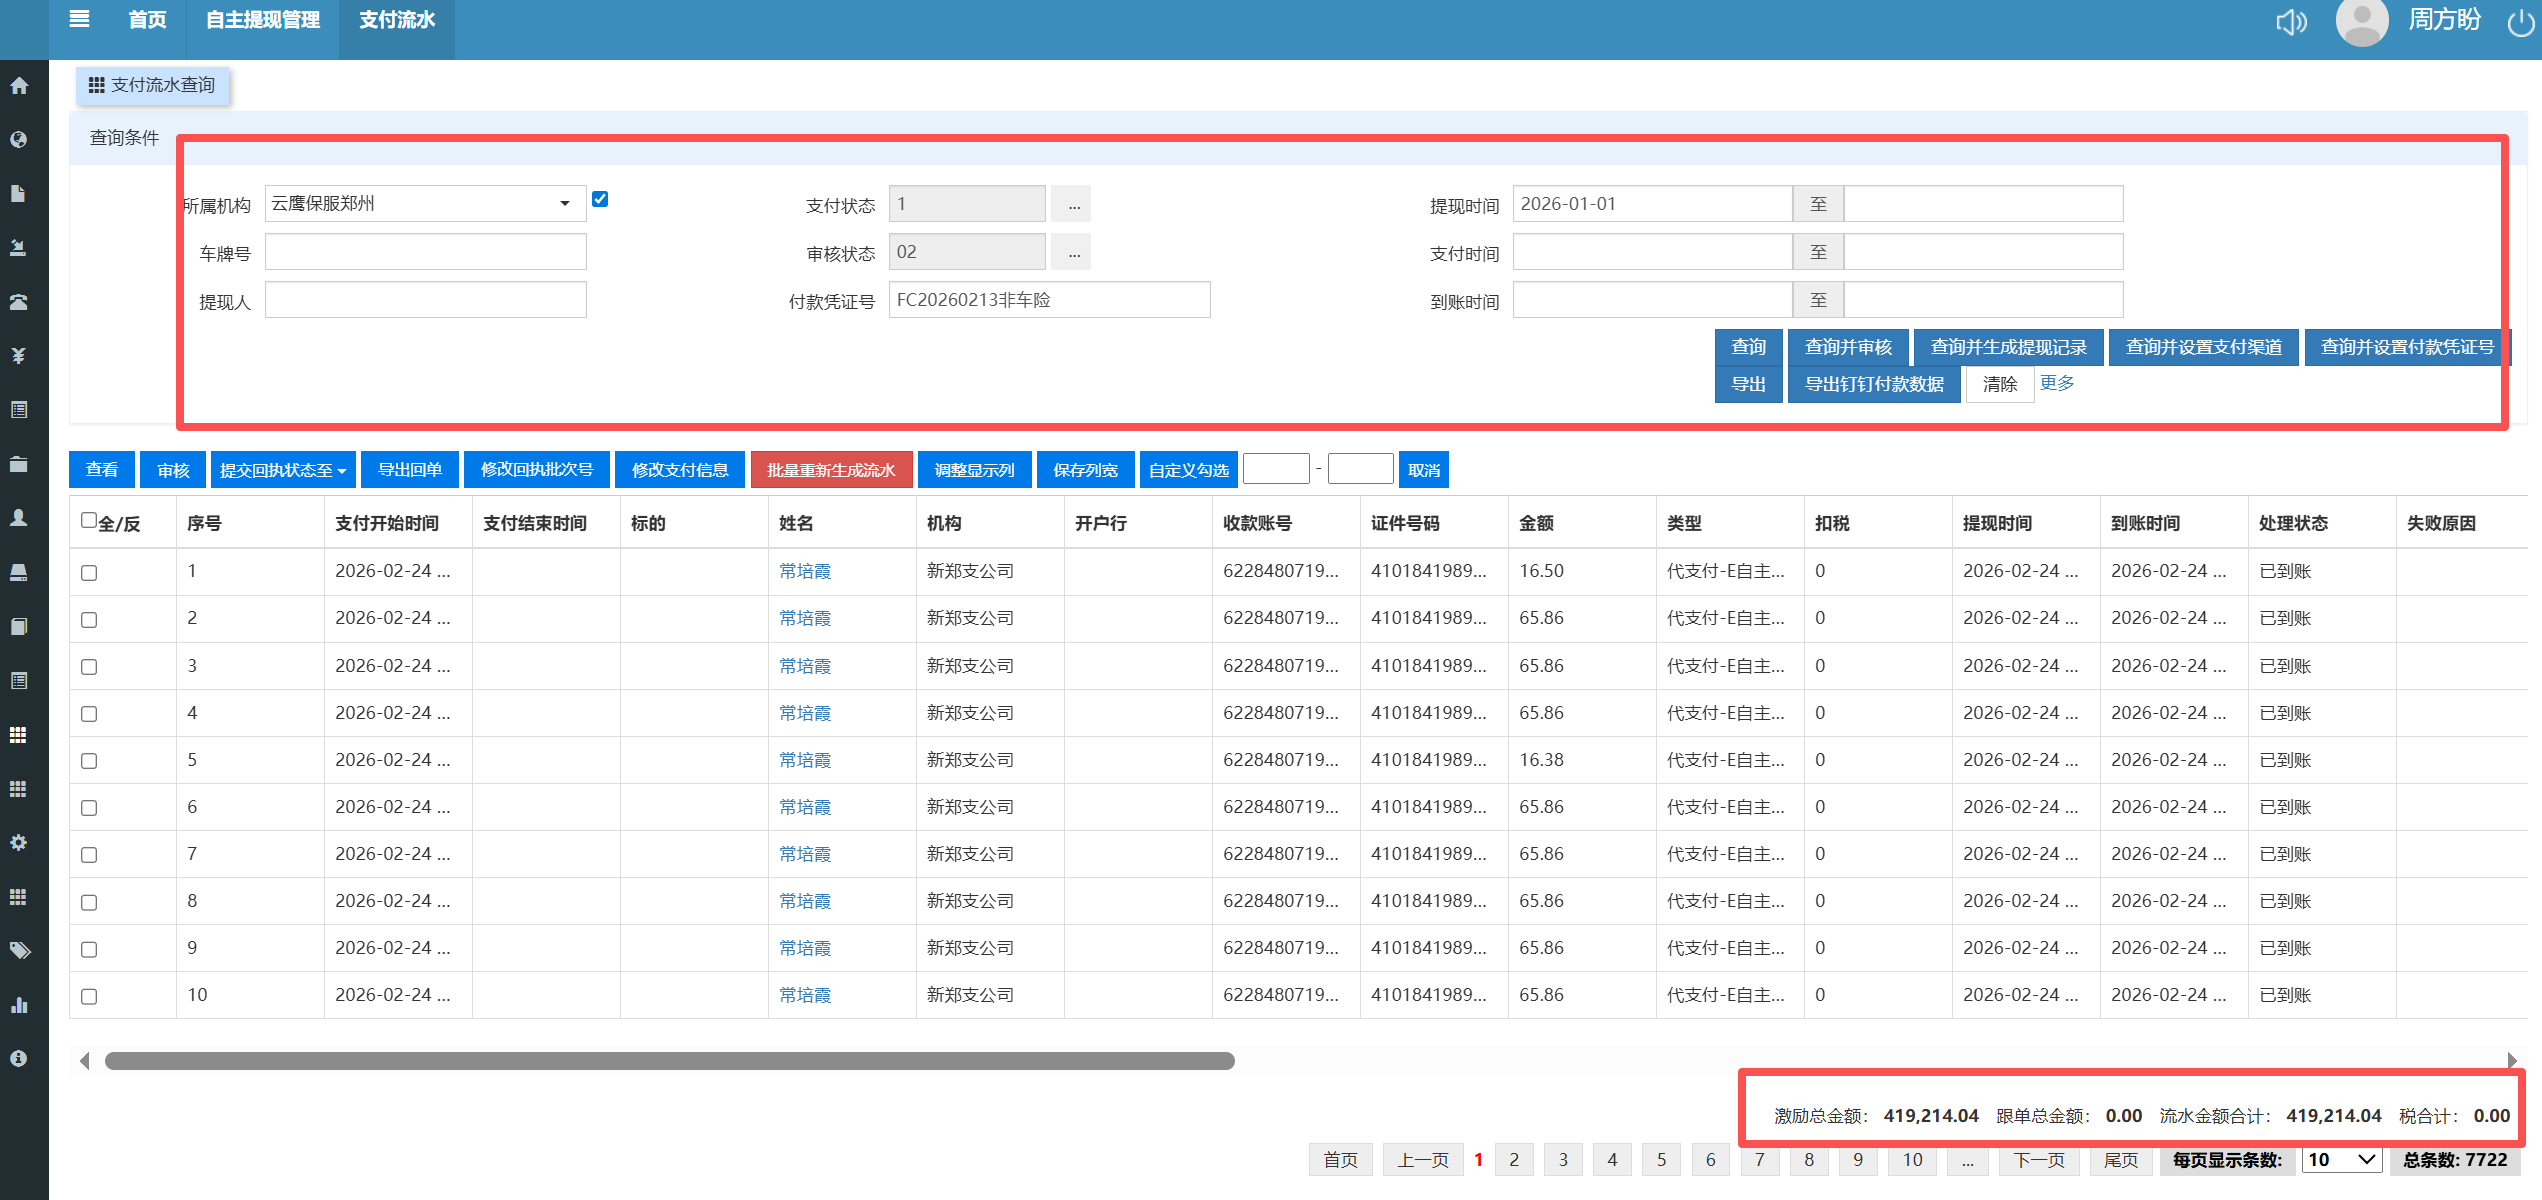Screen dimensions: 2542x1200
Task: Click the horizontal table scrollbar
Action: coord(669,1061)
